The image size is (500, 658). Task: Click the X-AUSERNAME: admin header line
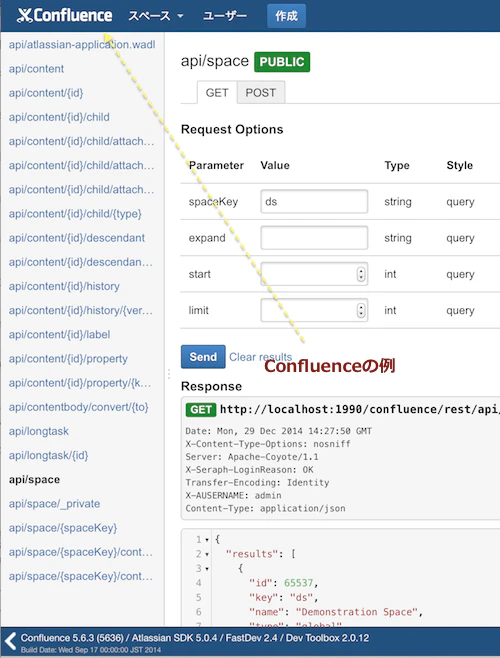click(x=233, y=495)
